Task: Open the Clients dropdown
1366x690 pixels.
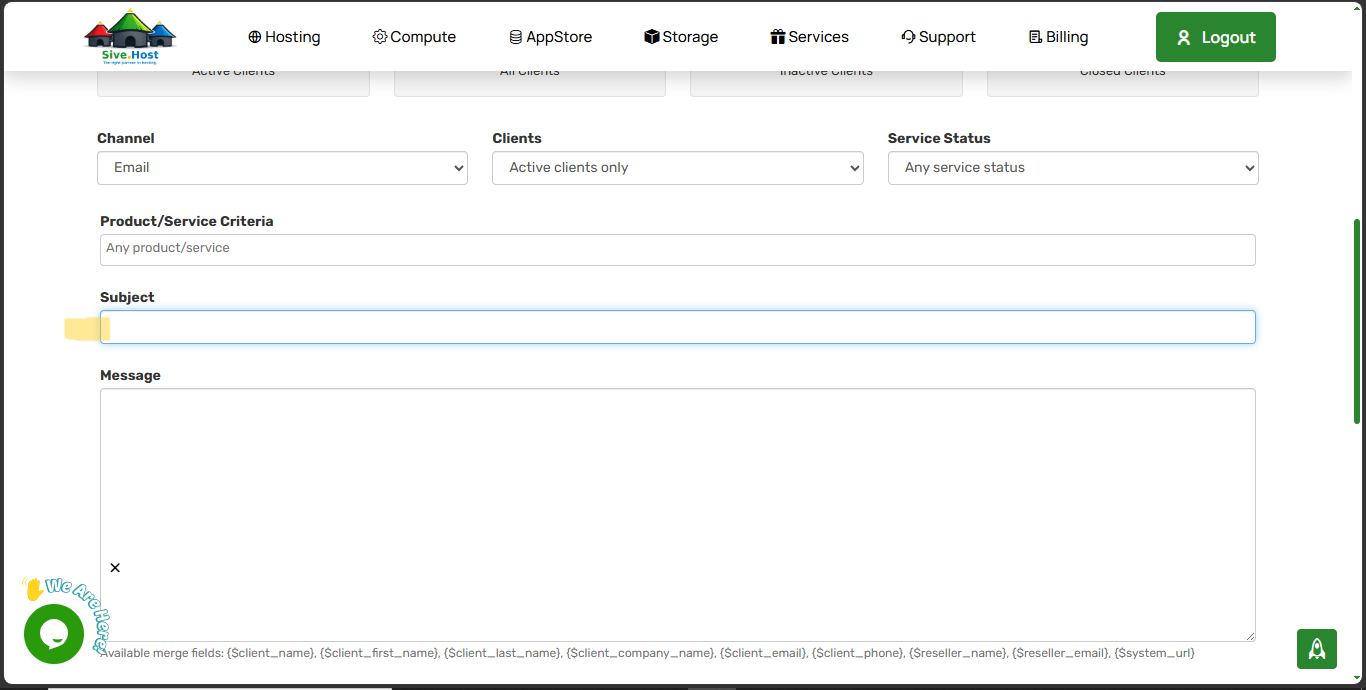Action: (x=678, y=168)
